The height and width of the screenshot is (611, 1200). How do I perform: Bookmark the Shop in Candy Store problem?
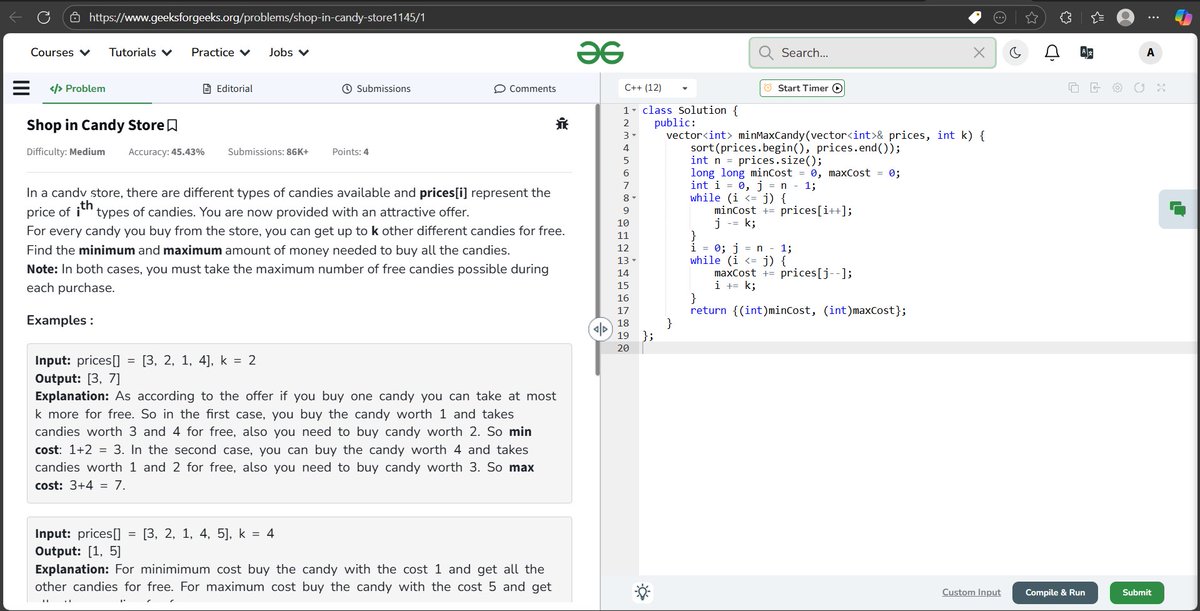coord(172,126)
